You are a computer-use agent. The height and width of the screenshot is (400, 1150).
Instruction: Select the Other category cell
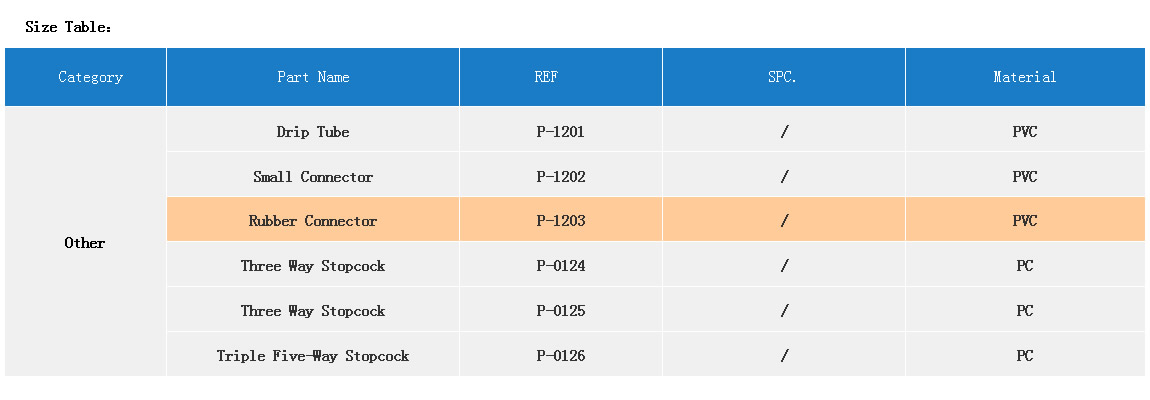pyautogui.click(x=85, y=243)
